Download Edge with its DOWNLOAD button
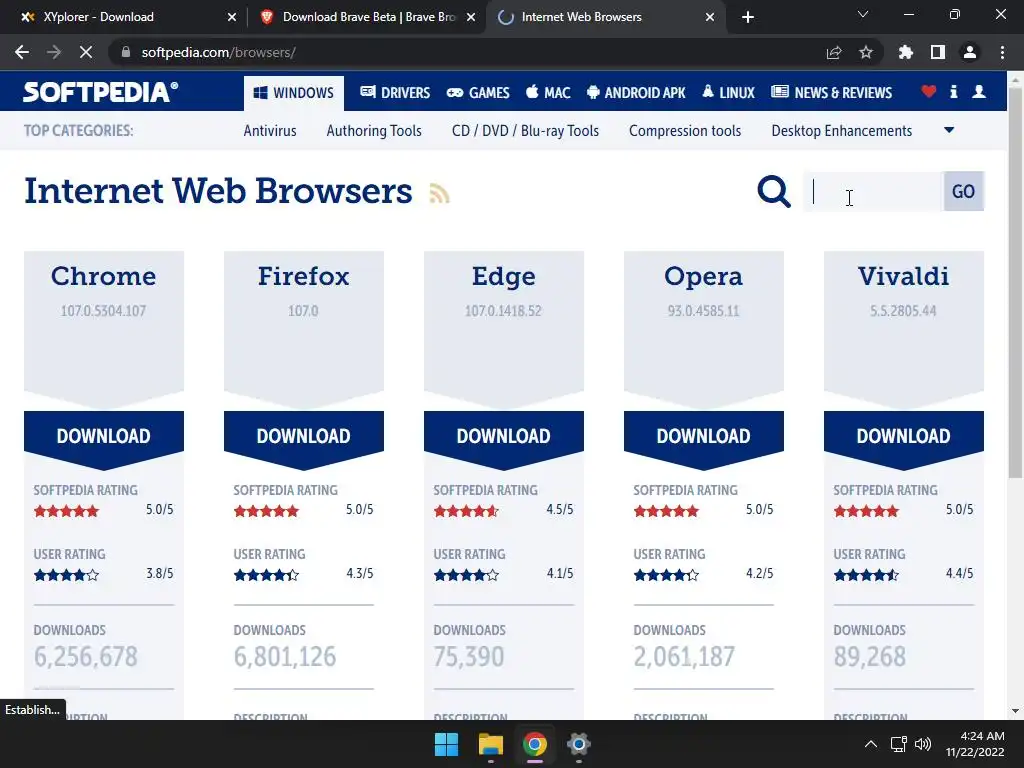1024x768 pixels. (504, 436)
